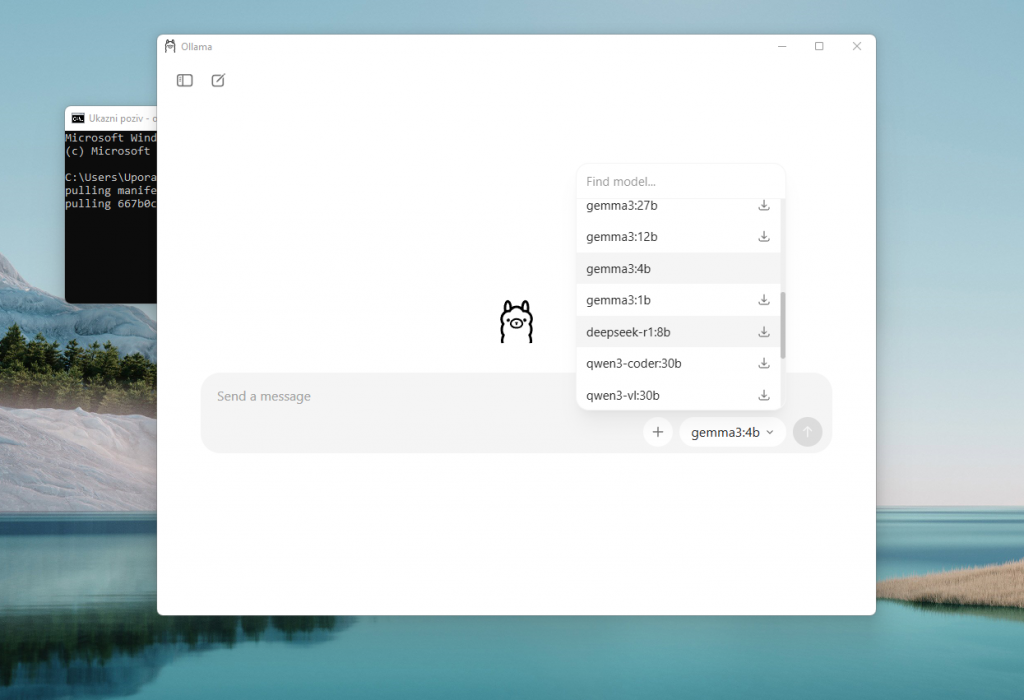Click download icon for deepseek-r1:8b

click(764, 332)
